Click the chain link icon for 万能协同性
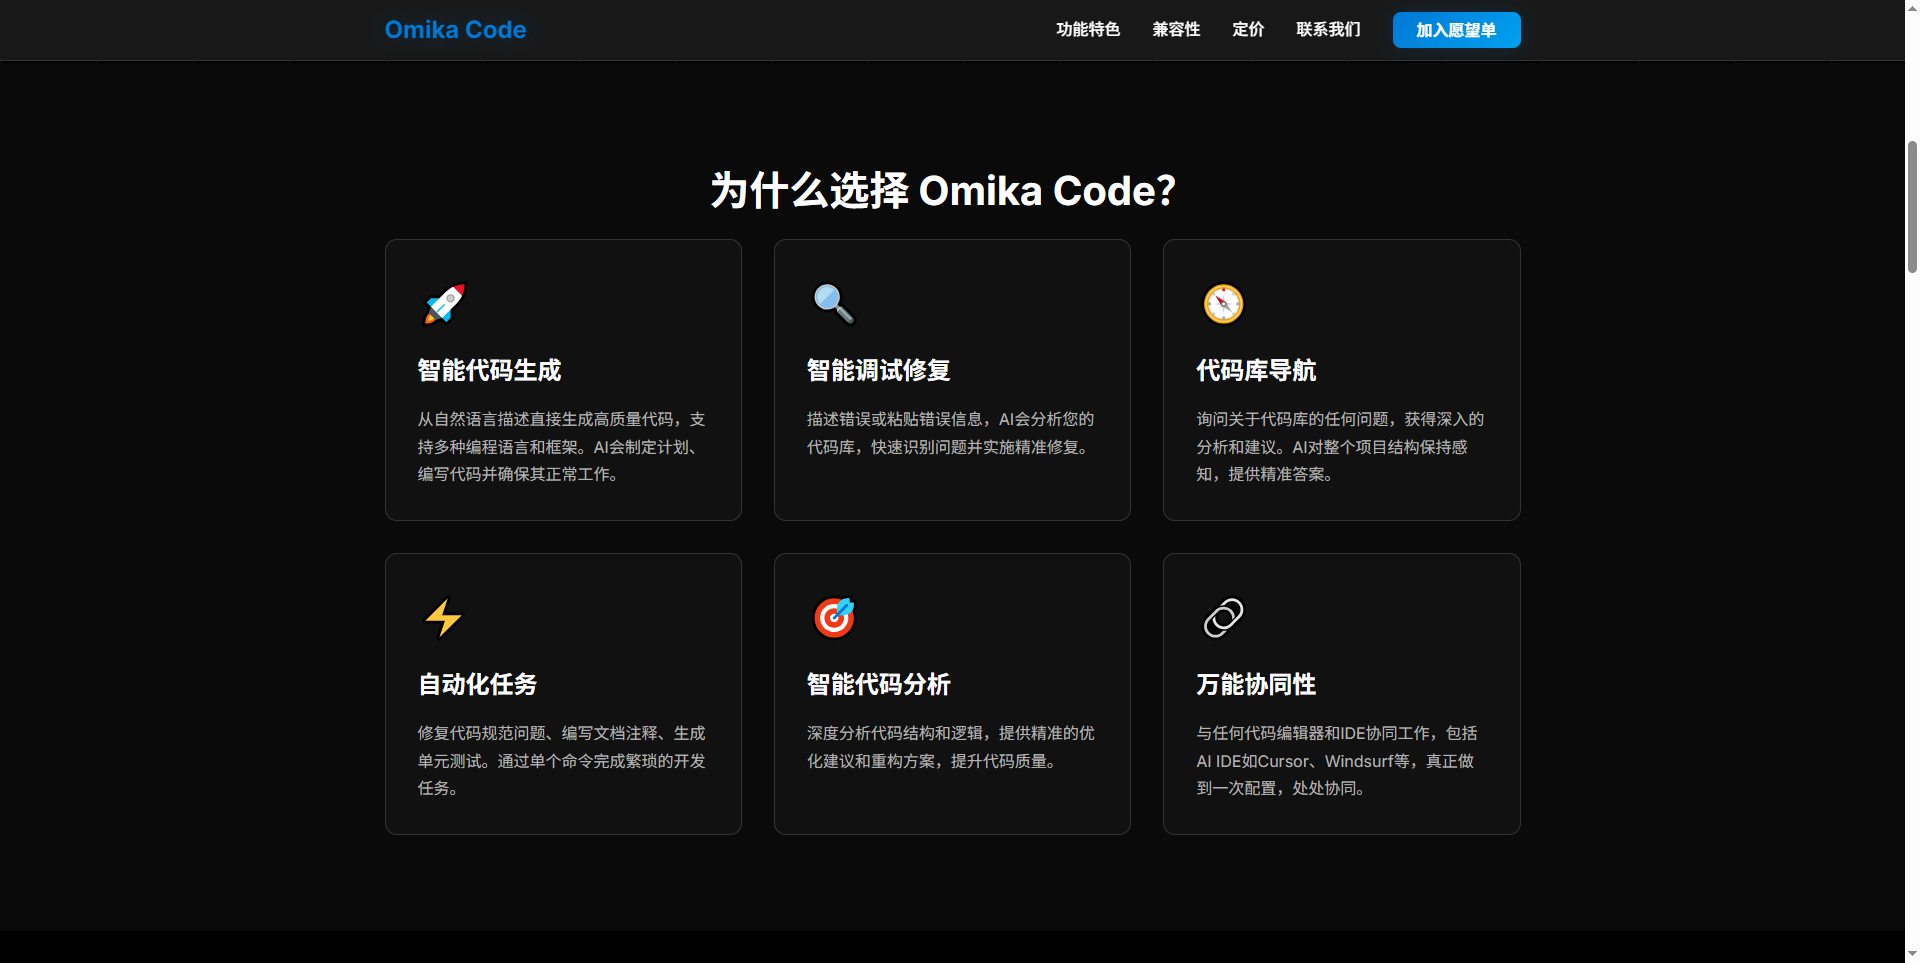The height and width of the screenshot is (963, 1920). coord(1223,618)
